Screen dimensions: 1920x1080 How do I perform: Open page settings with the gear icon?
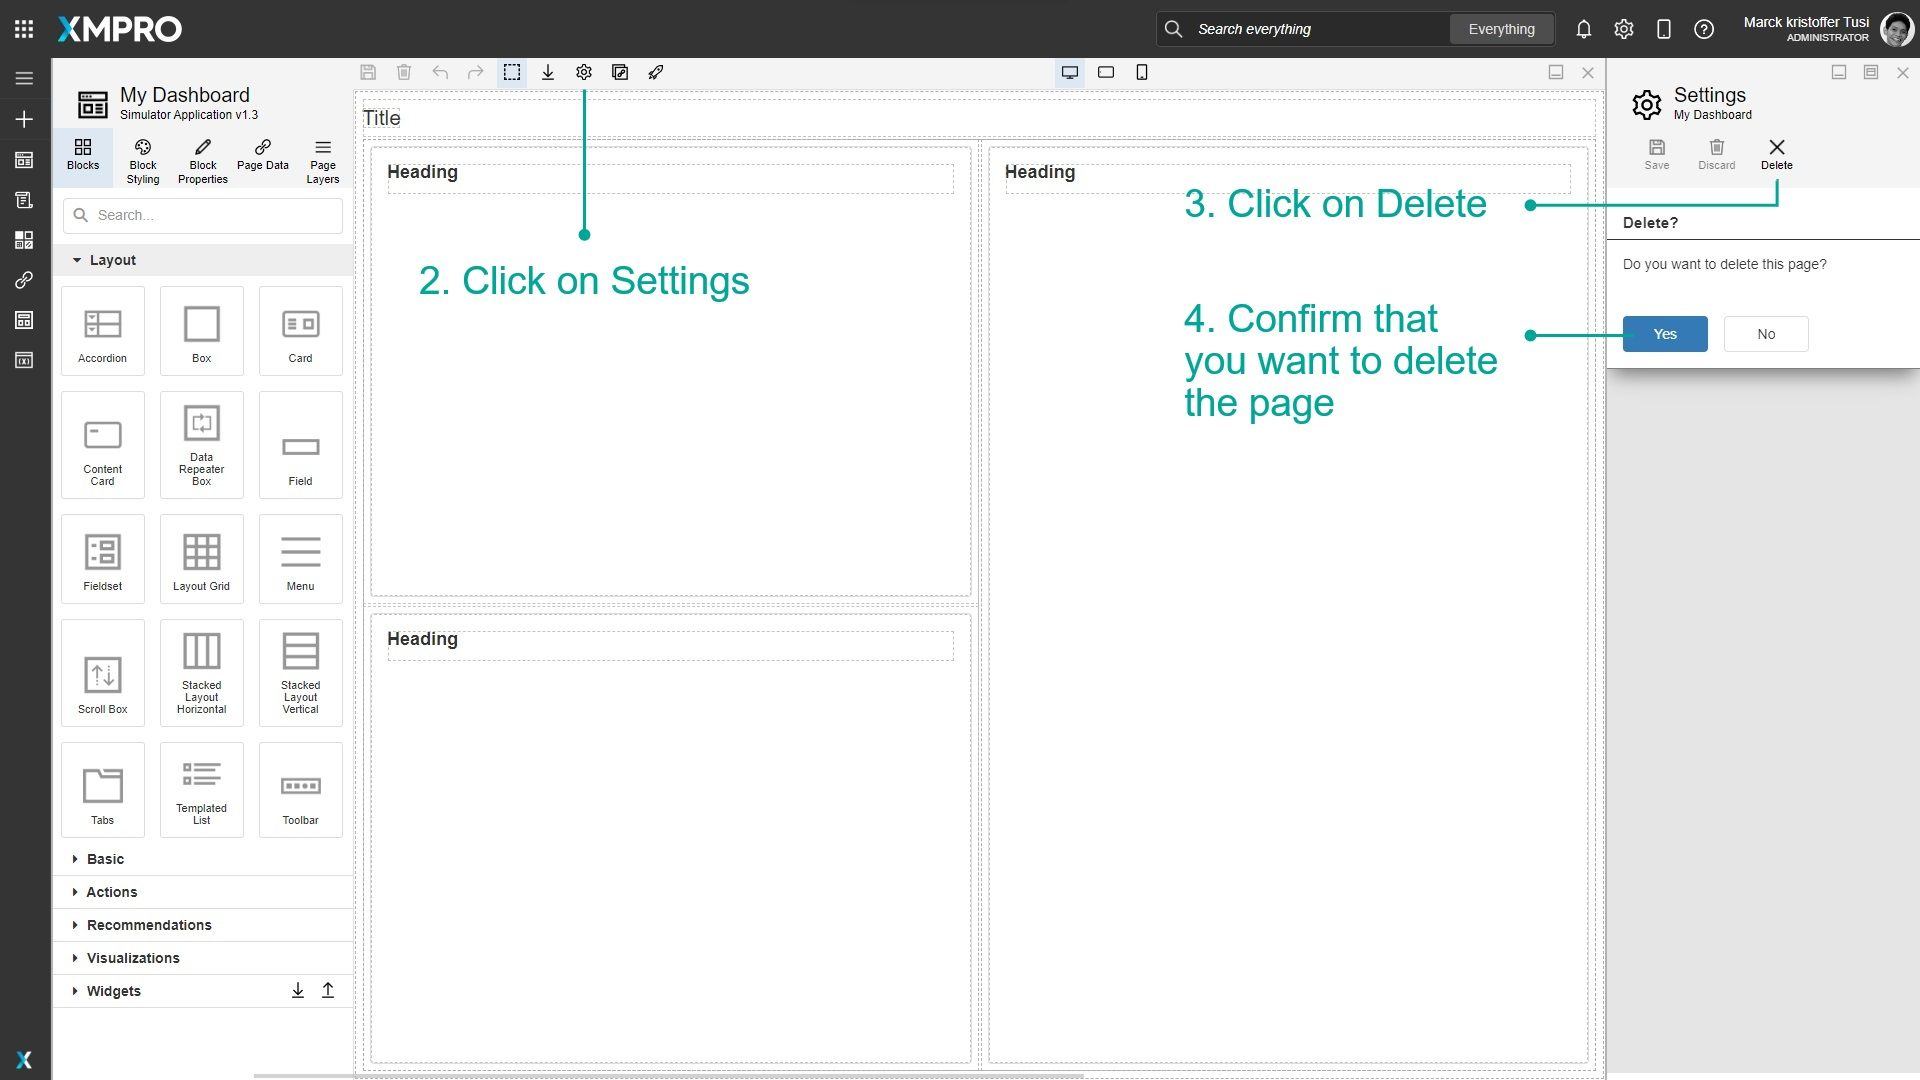point(584,72)
